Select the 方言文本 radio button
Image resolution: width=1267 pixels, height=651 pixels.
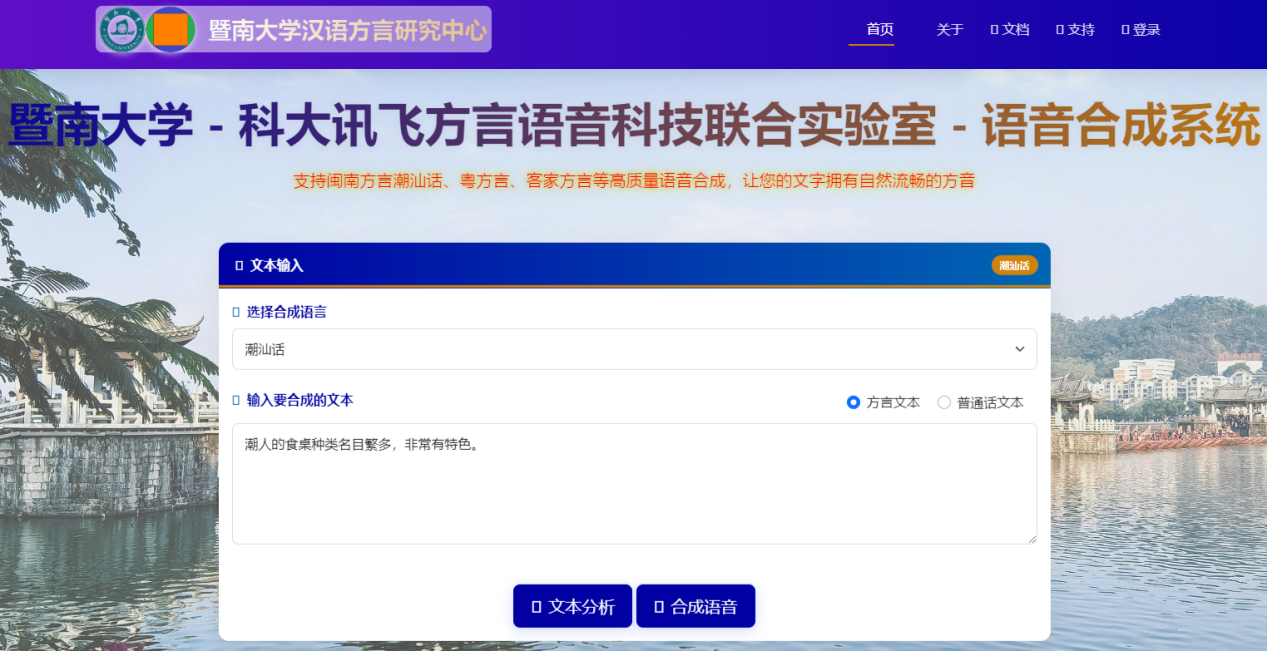click(x=853, y=403)
